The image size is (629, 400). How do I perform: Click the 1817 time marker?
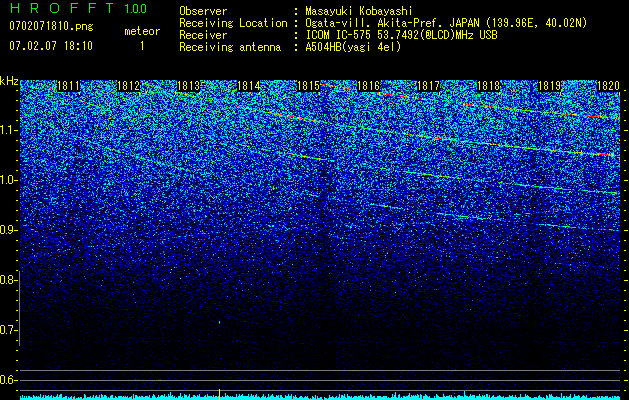point(428,86)
